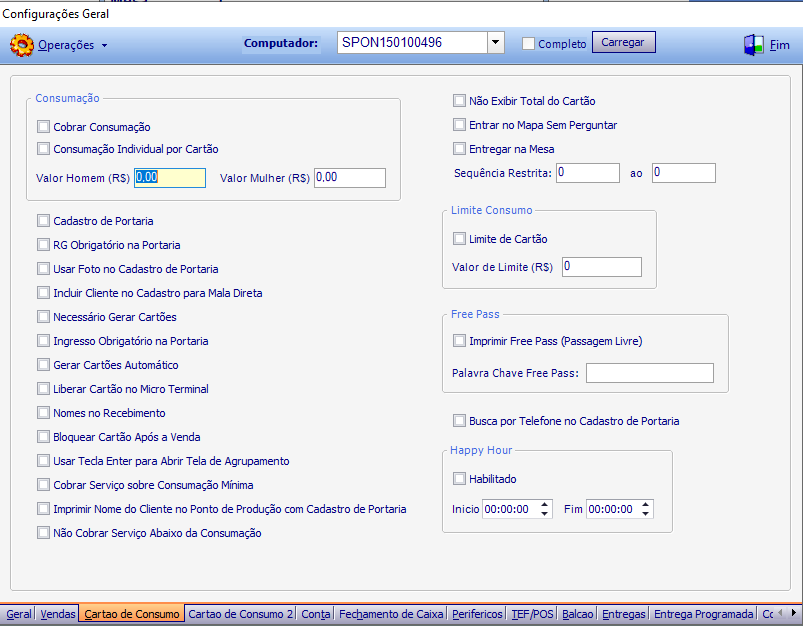Enable Liberar Cartão no Micro Terminal
Viewport: 803px width, 626px height.
click(x=44, y=389)
